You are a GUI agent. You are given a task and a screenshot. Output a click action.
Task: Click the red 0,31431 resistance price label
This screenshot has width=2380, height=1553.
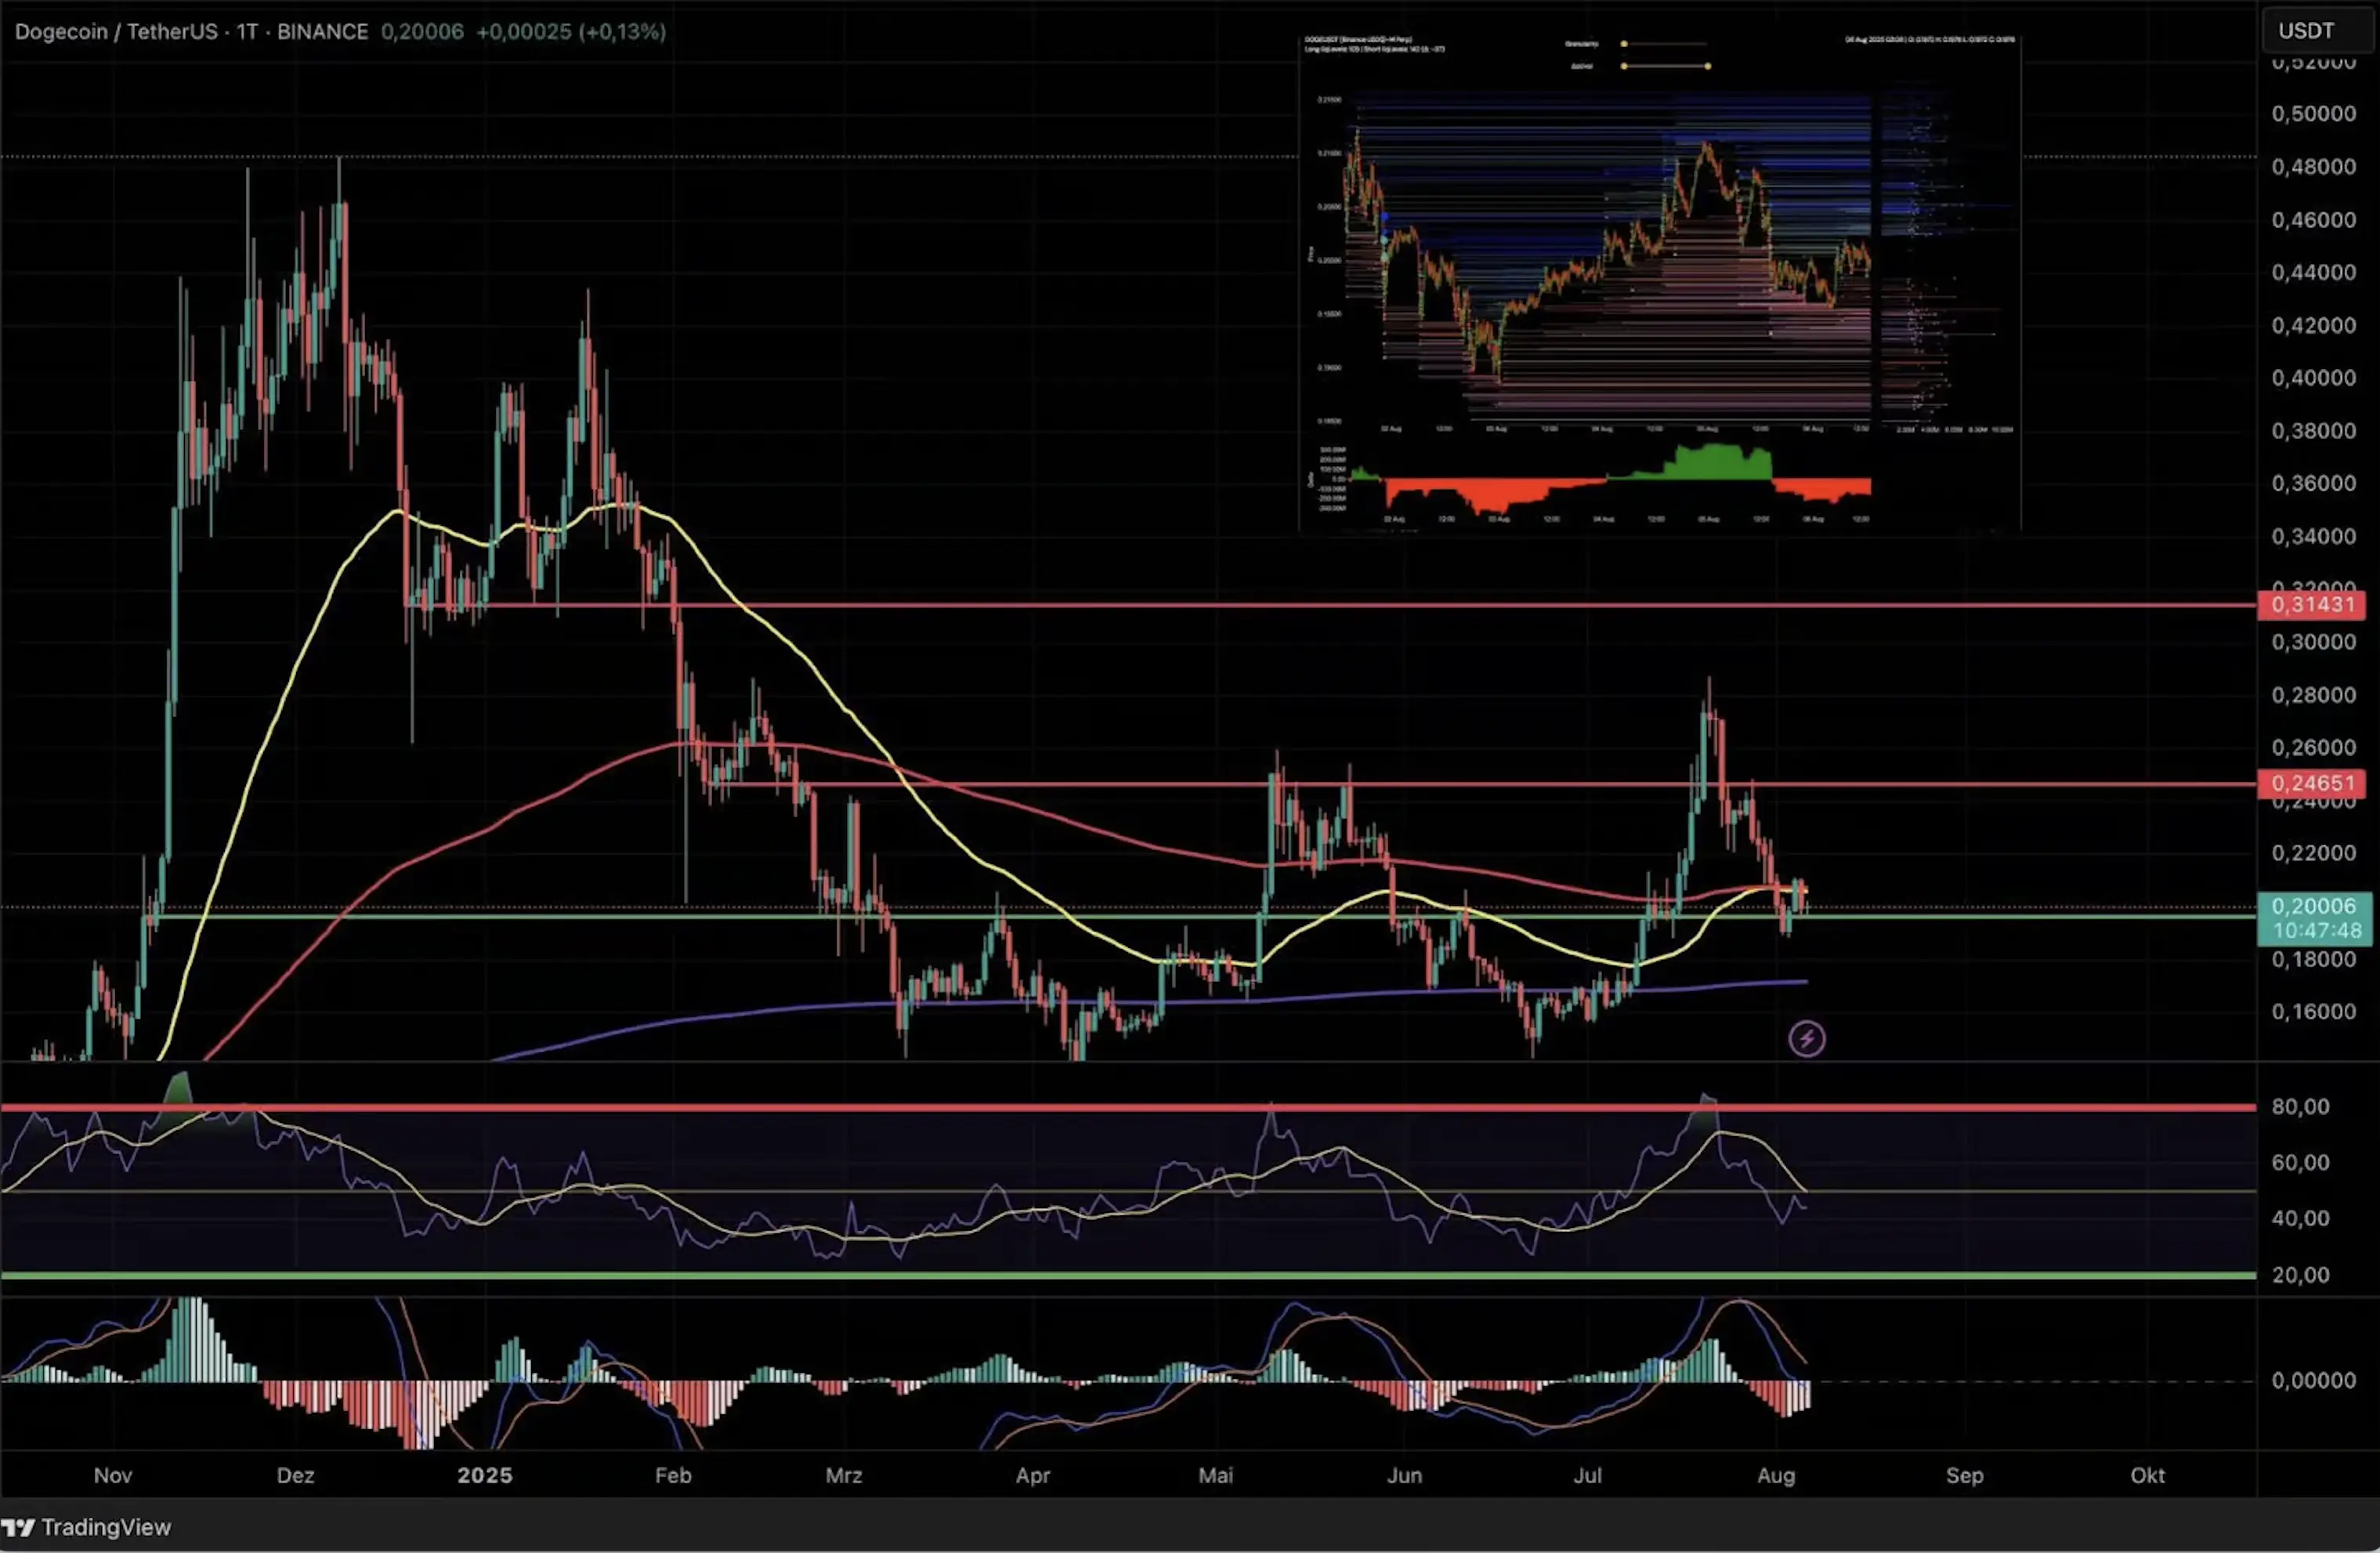pyautogui.click(x=2310, y=605)
